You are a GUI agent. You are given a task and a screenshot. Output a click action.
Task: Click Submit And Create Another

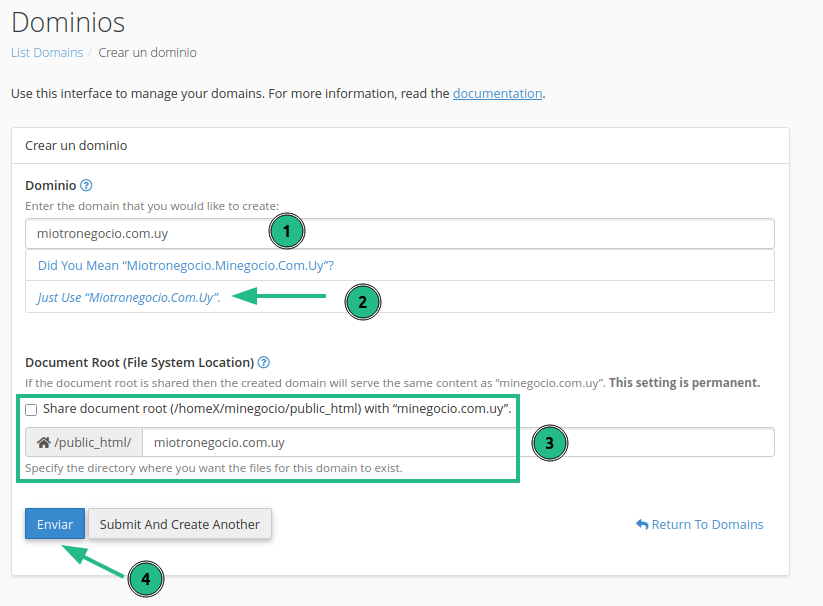180,524
